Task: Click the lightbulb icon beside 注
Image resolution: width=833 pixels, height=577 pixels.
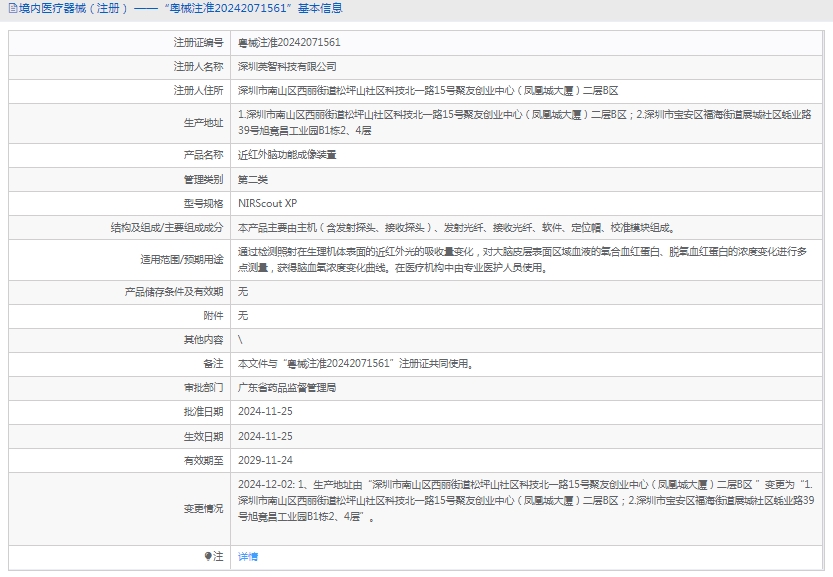Action: (208, 556)
